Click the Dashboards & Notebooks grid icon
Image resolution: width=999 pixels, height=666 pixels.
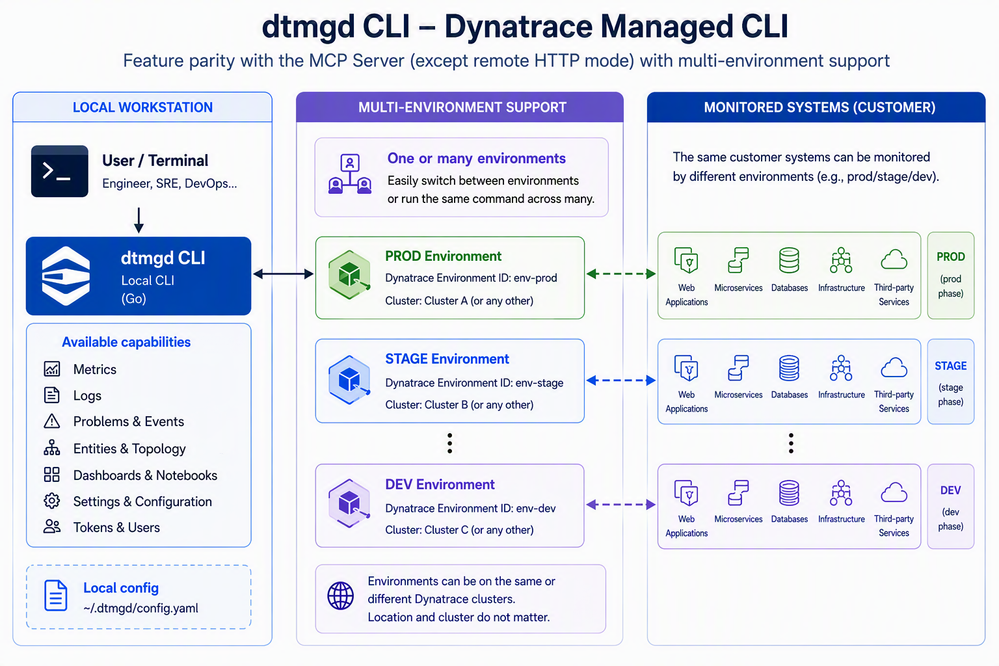[x=52, y=475]
